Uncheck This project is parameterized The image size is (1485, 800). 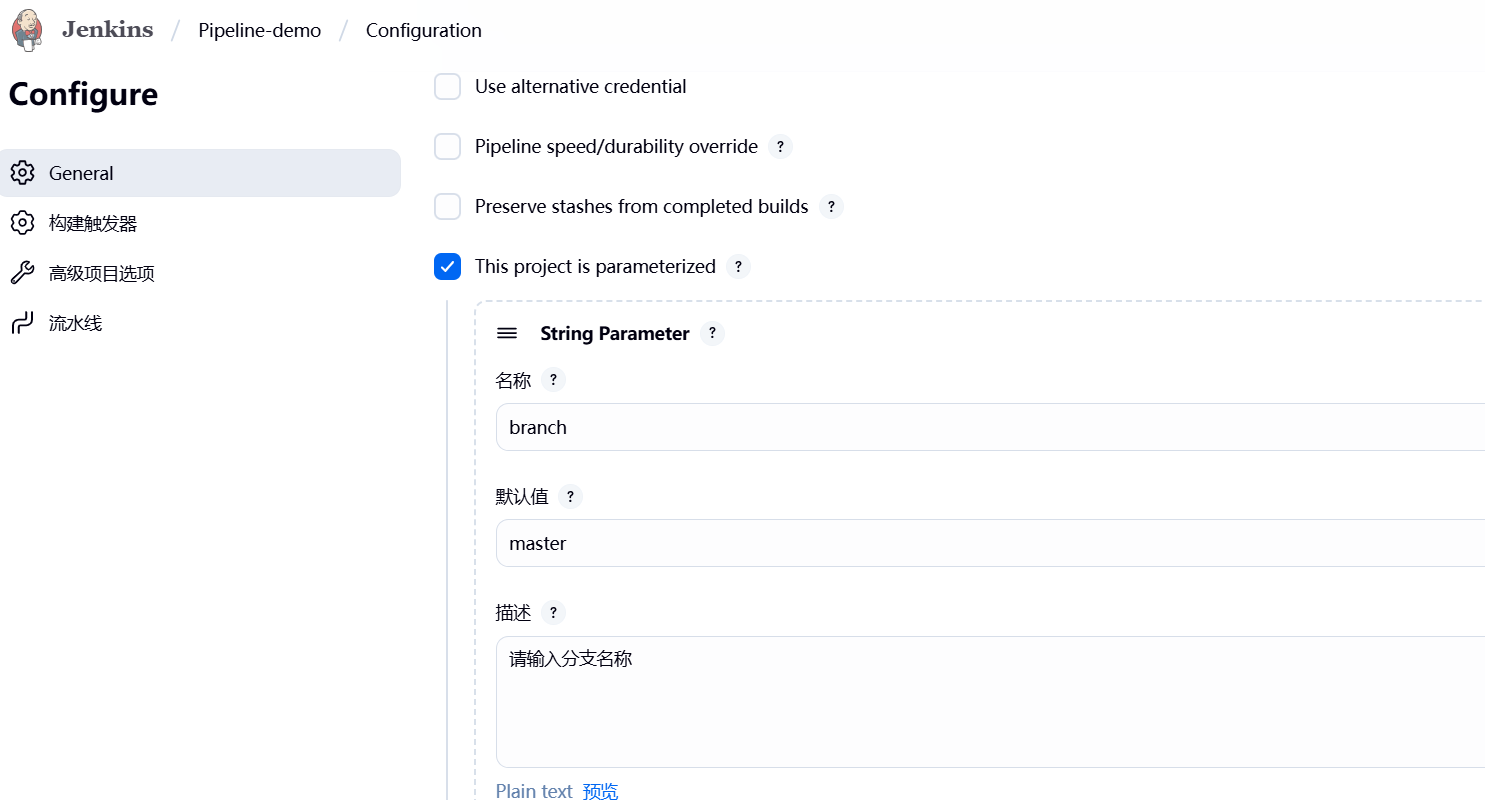pos(447,267)
